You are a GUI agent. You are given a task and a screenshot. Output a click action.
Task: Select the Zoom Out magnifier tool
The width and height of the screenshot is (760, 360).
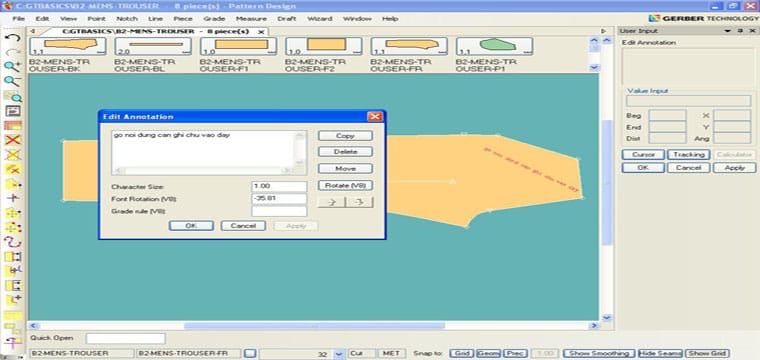pyautogui.click(x=12, y=81)
